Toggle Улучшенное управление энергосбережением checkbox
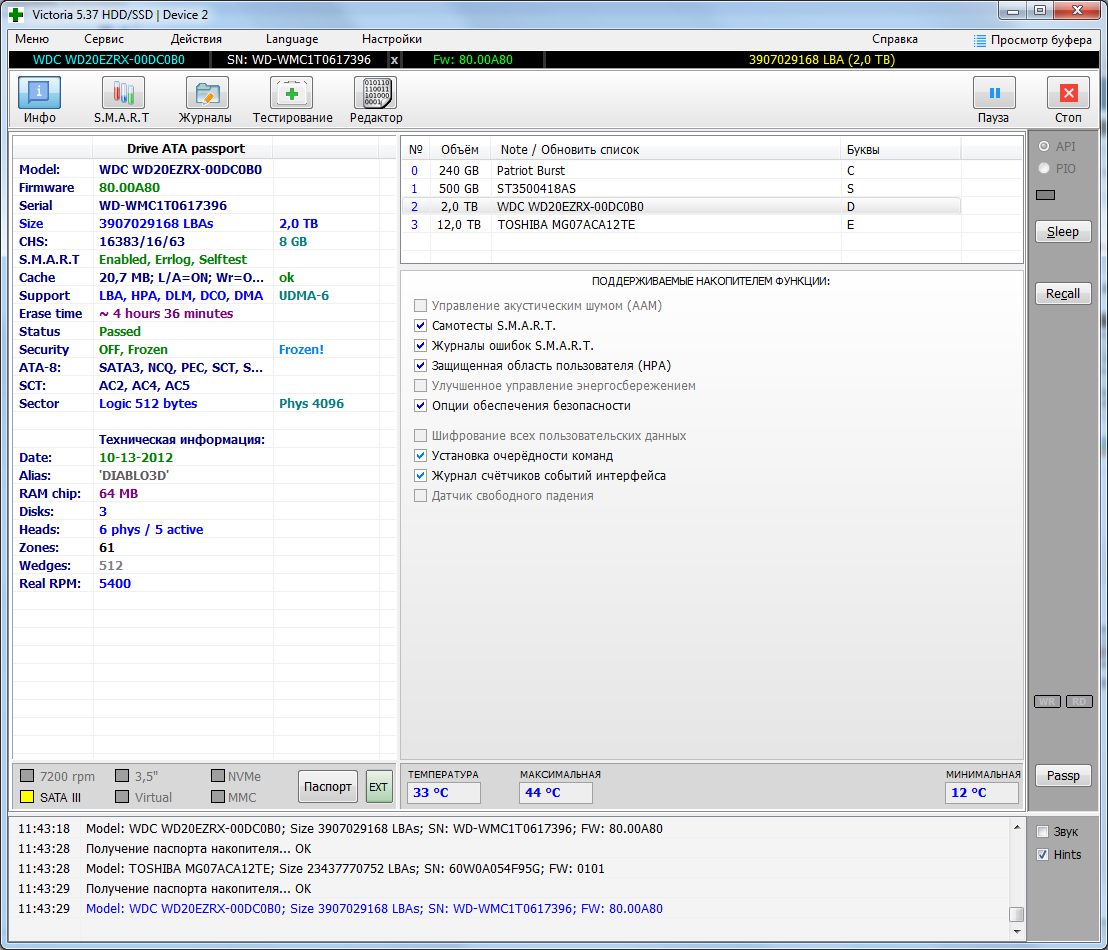The width and height of the screenshot is (1108, 950). point(420,385)
